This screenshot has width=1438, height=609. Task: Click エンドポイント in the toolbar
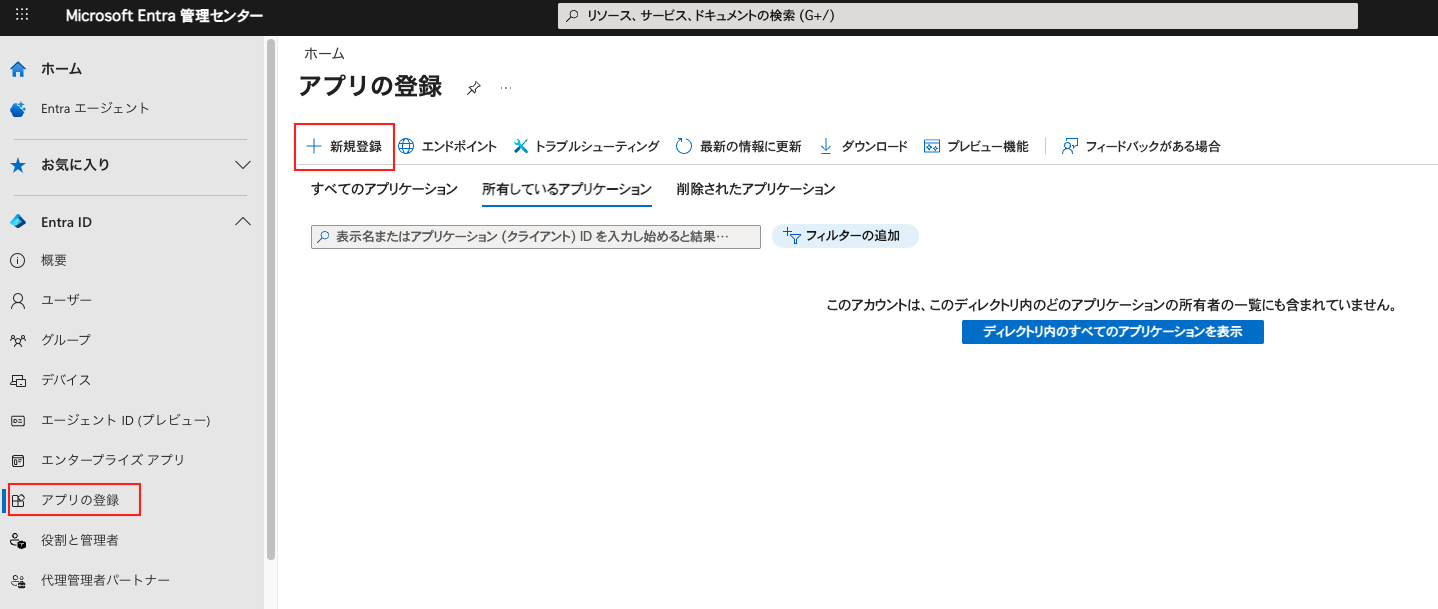coord(448,146)
